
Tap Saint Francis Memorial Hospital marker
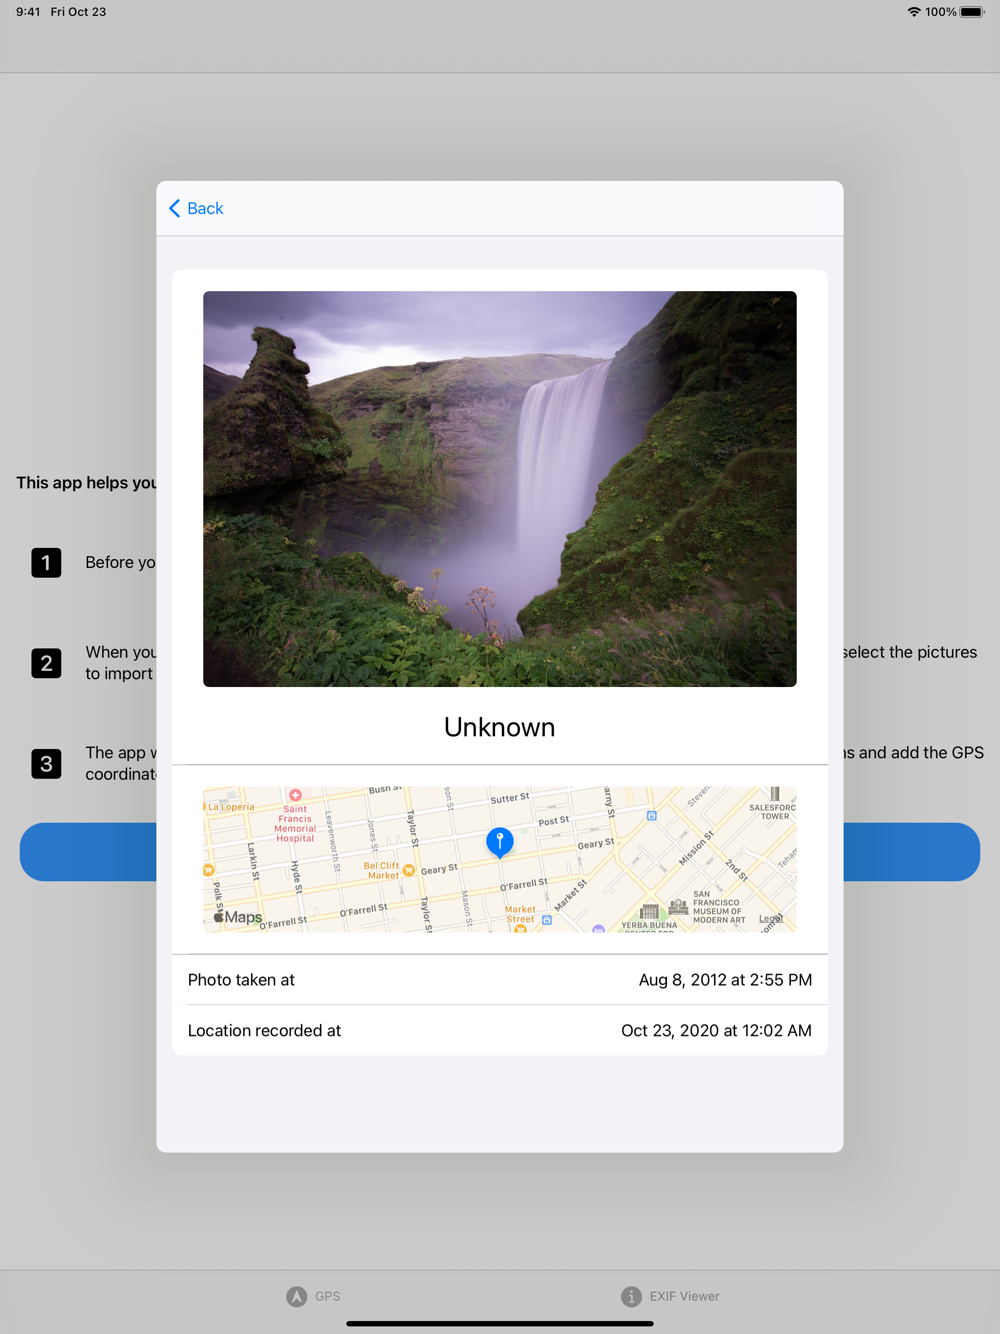tap(295, 796)
